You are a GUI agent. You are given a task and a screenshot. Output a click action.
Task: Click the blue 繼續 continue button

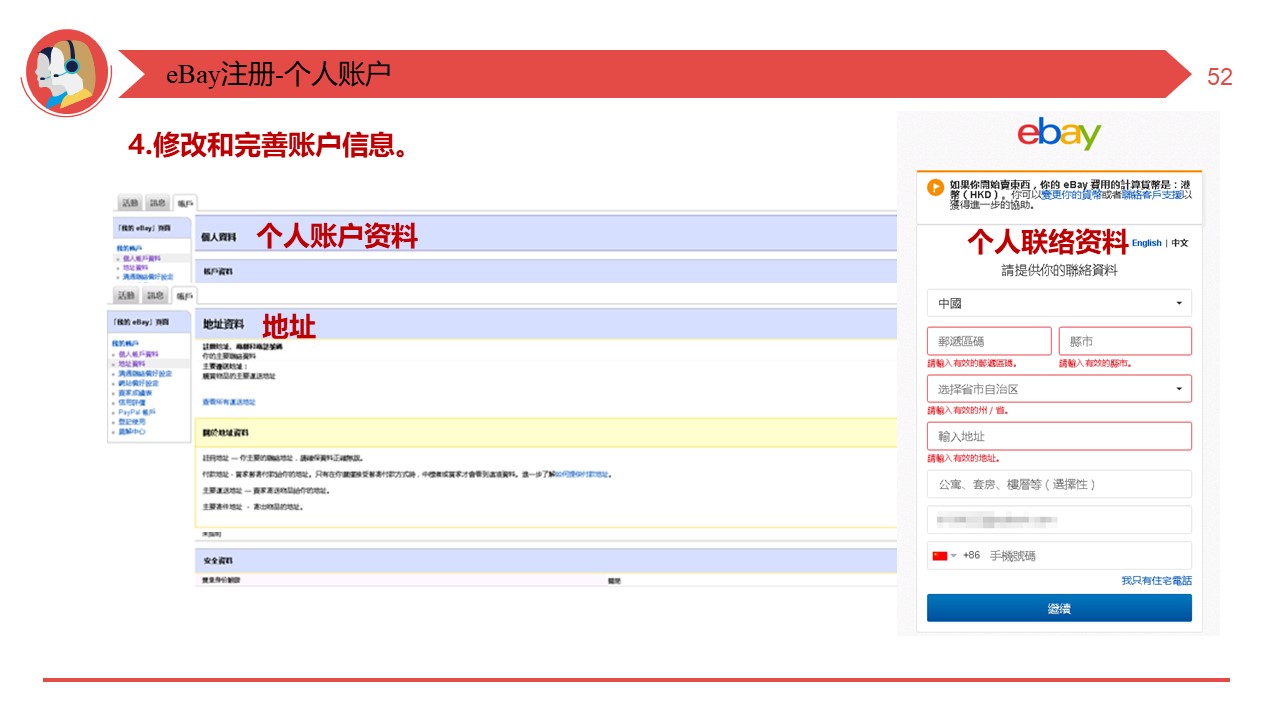coord(1059,608)
